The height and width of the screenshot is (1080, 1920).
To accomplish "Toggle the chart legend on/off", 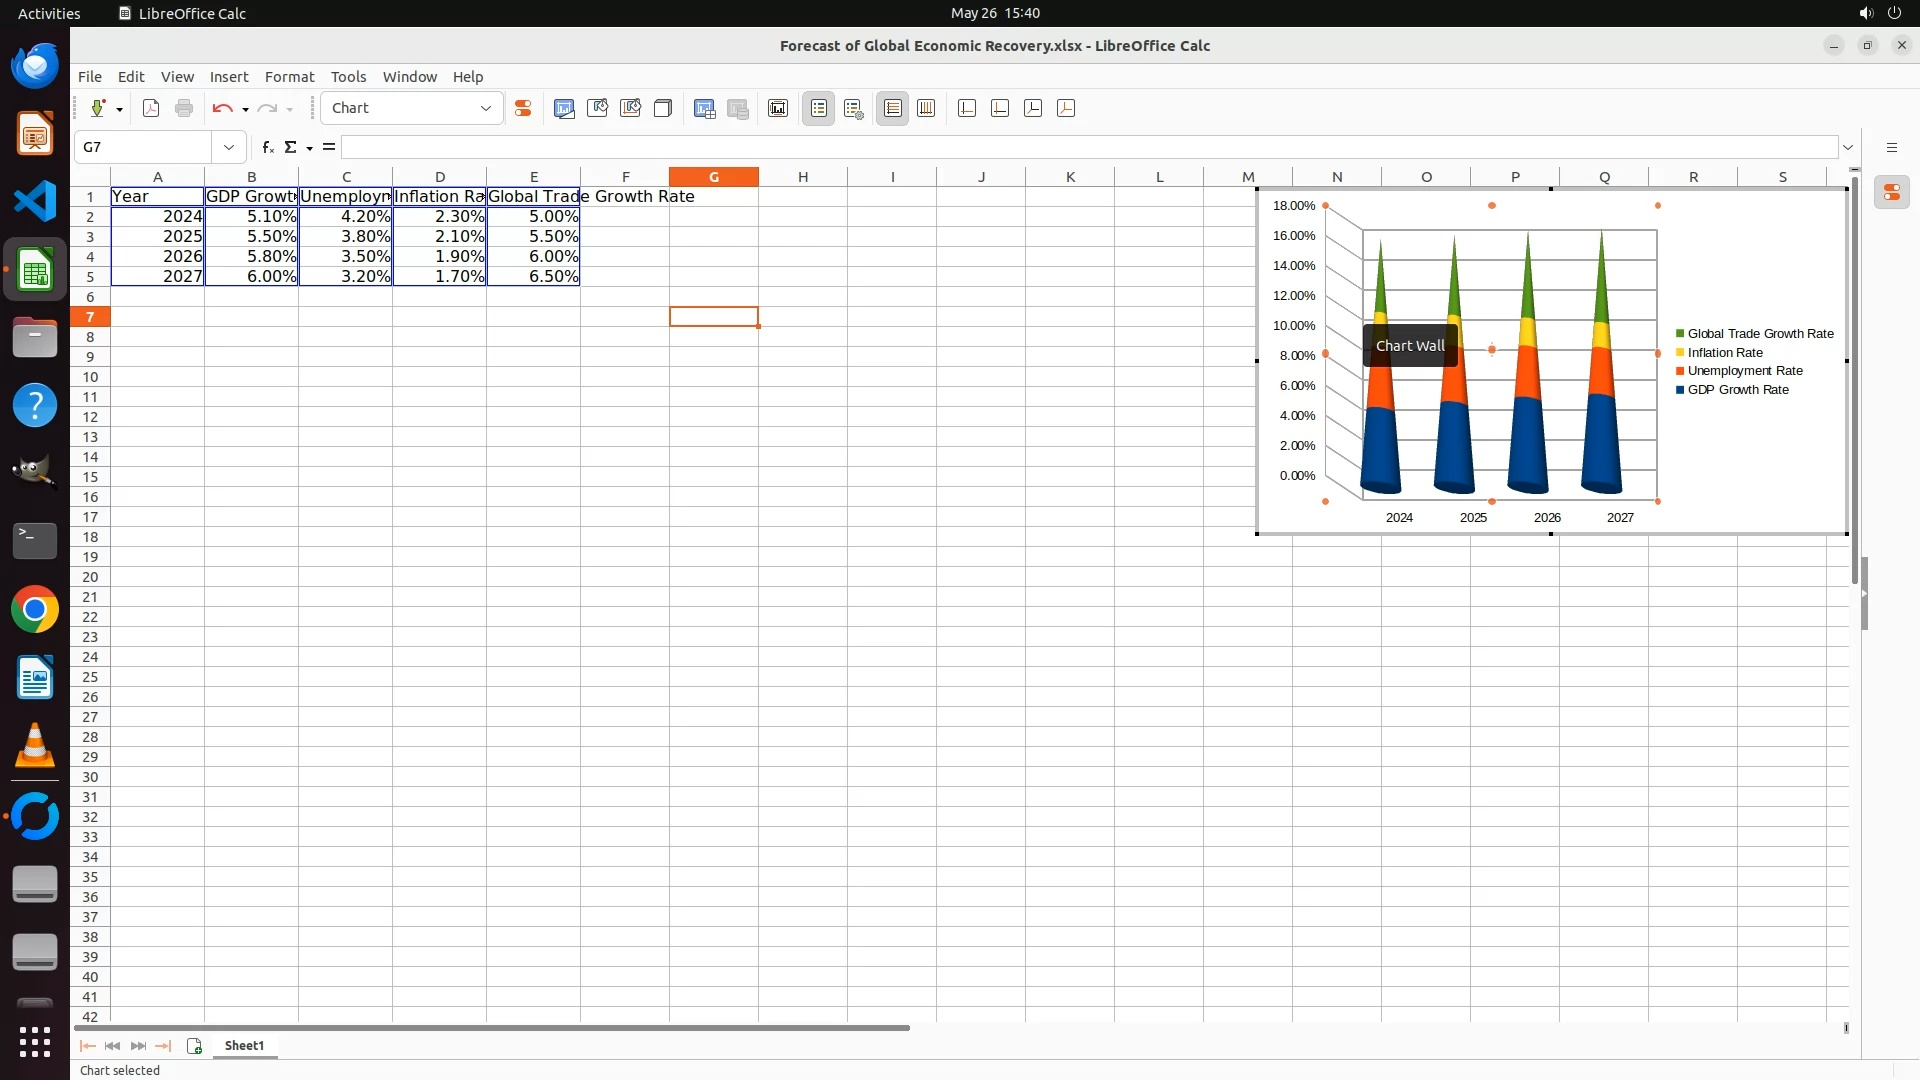I will pyautogui.click(x=819, y=108).
